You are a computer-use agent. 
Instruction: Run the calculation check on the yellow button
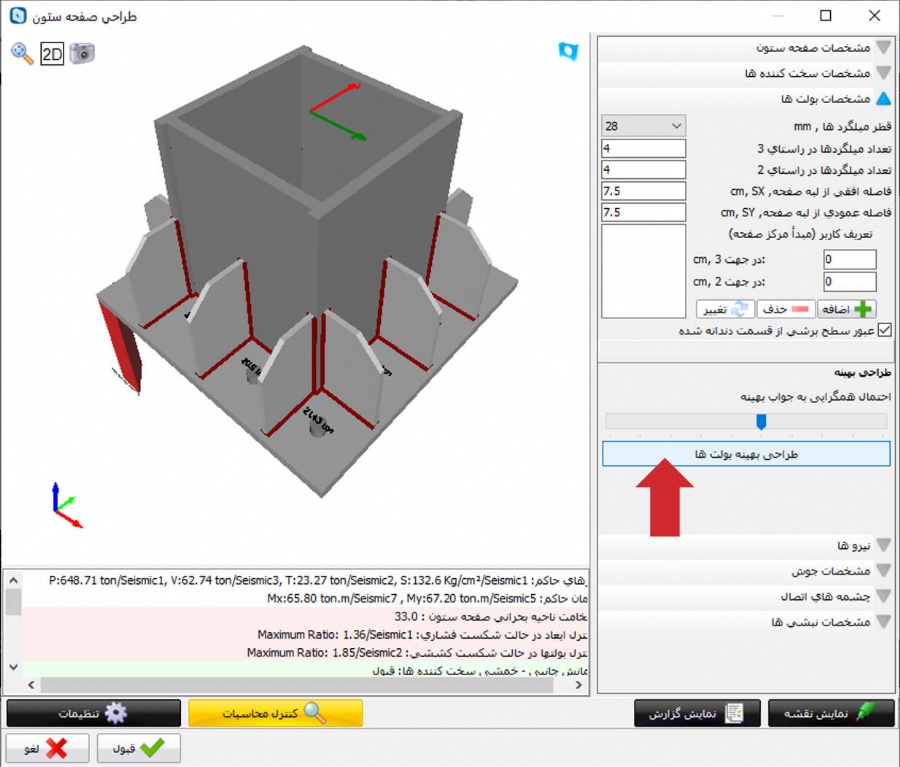(276, 713)
